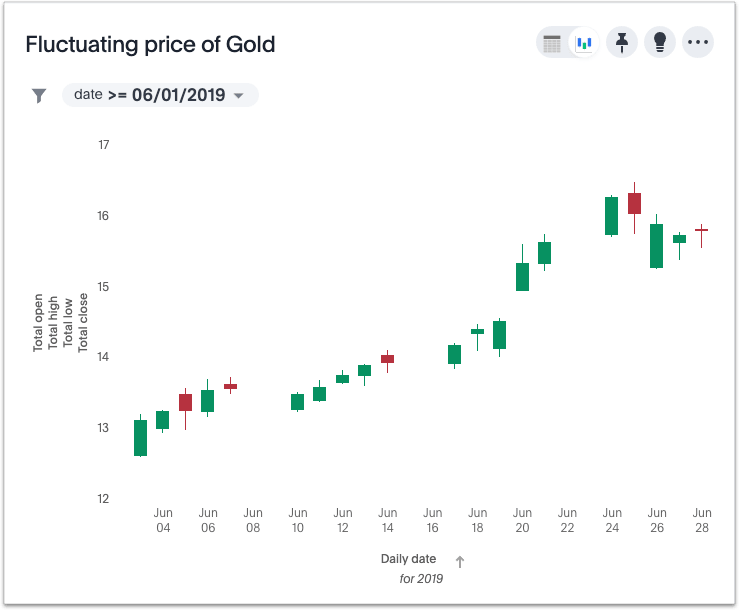
Task: Select the Total close axis label
Action: coord(84,322)
